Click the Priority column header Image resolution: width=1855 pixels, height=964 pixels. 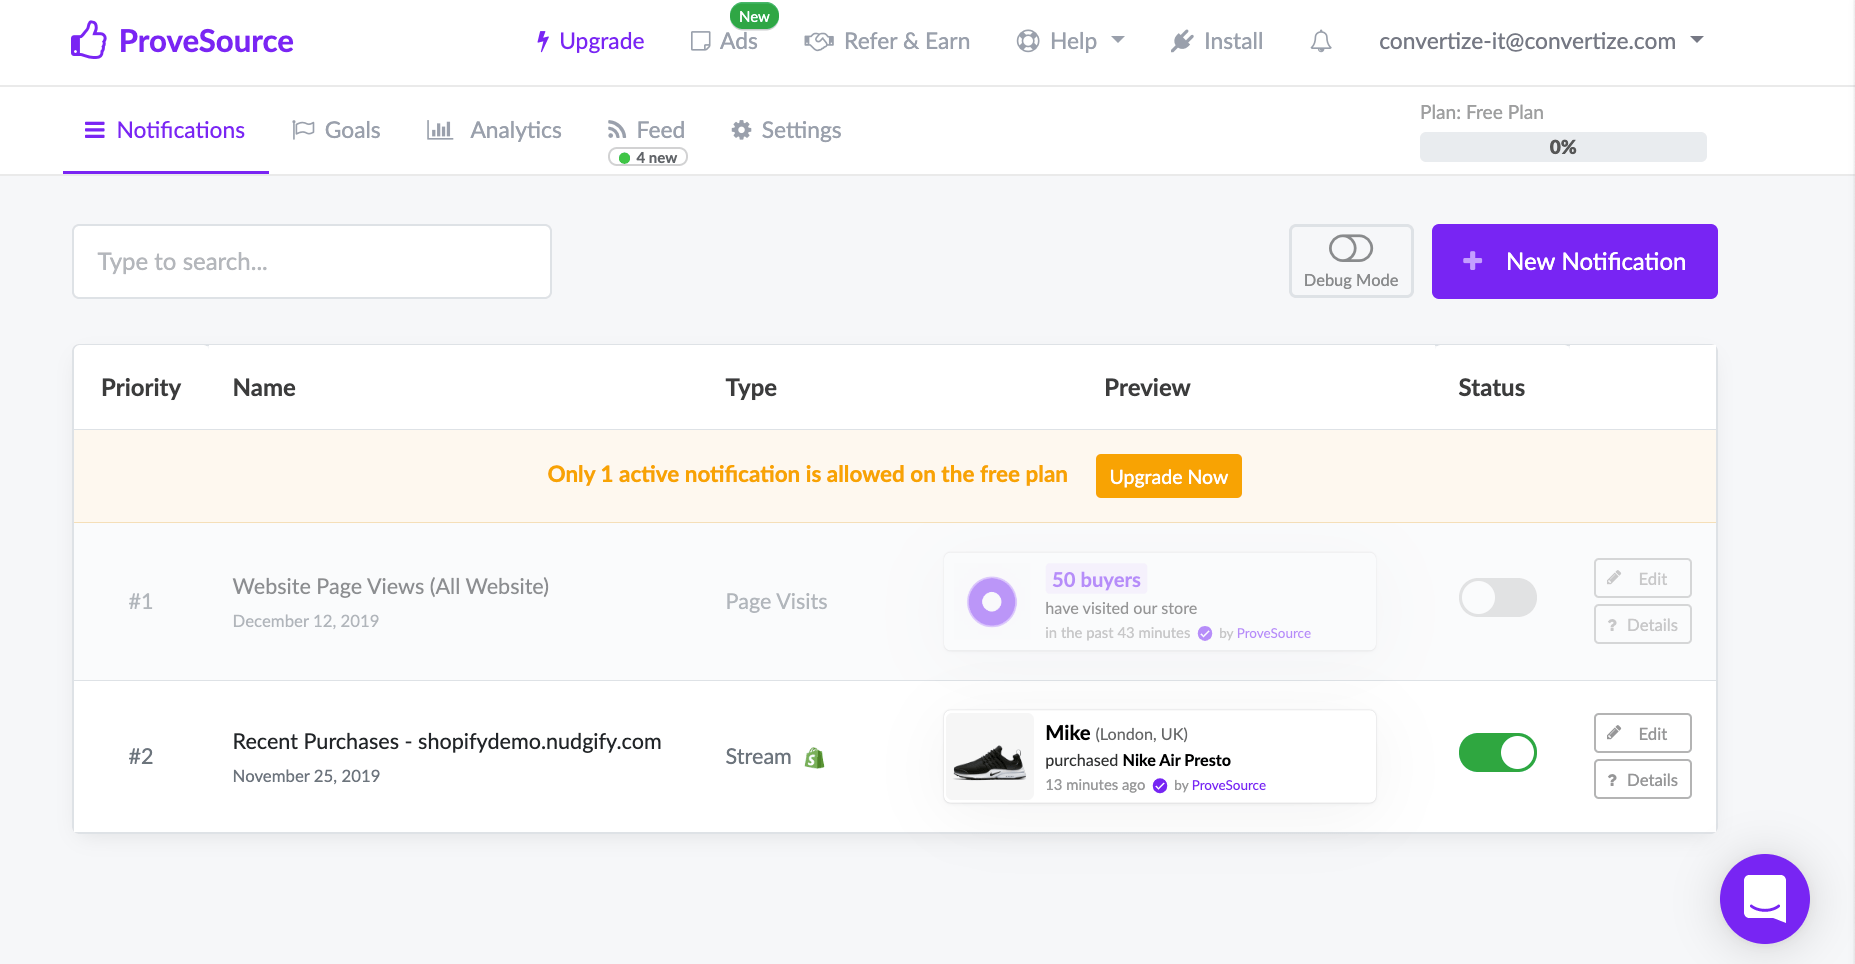tap(141, 388)
